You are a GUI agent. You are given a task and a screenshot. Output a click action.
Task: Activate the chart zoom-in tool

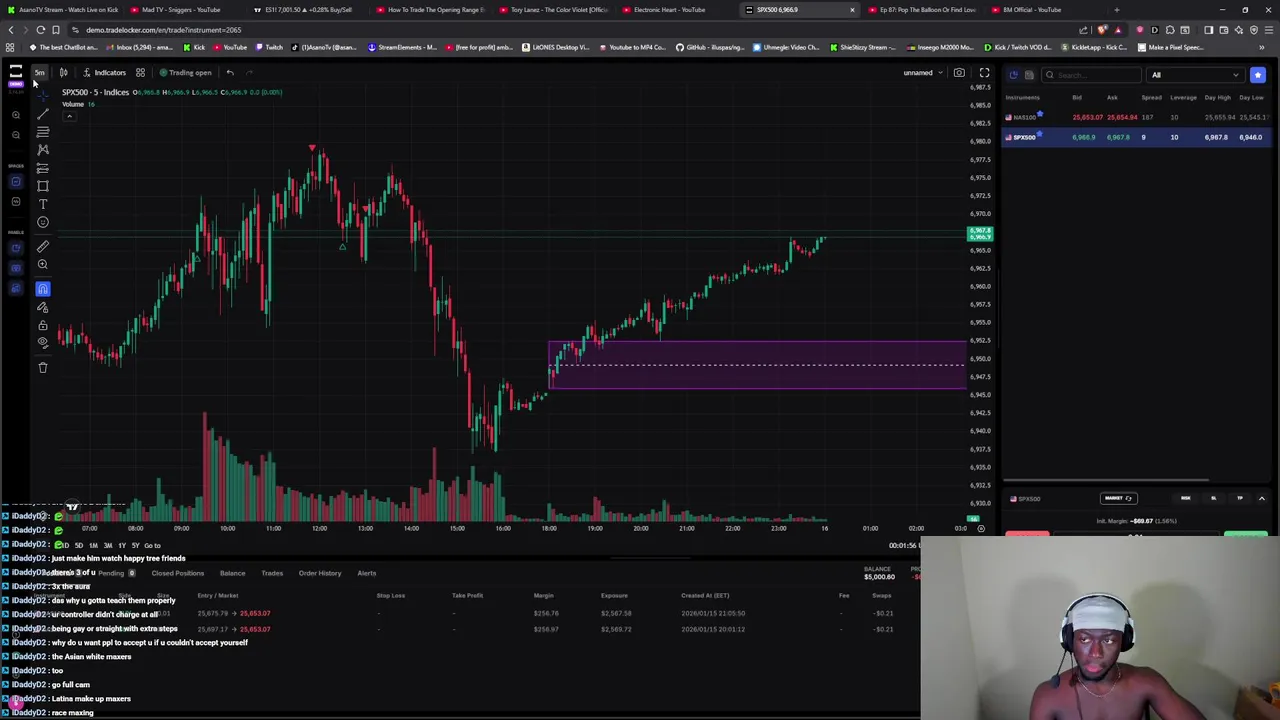click(43, 264)
